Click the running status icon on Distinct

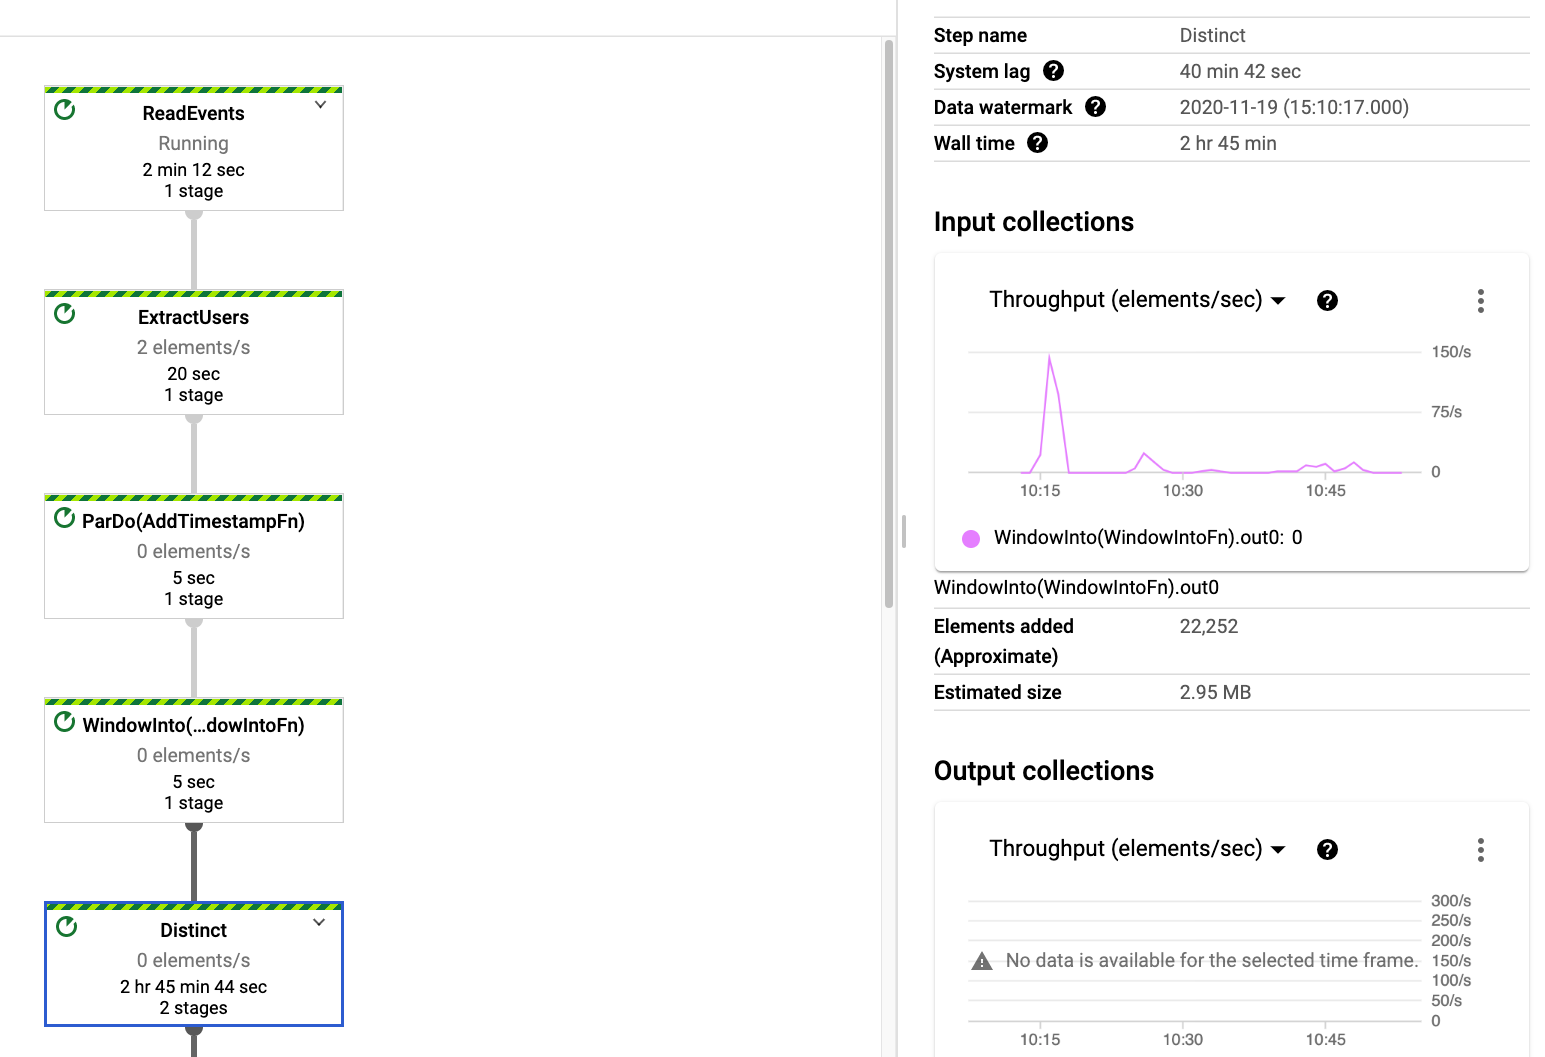pyautogui.click(x=67, y=927)
